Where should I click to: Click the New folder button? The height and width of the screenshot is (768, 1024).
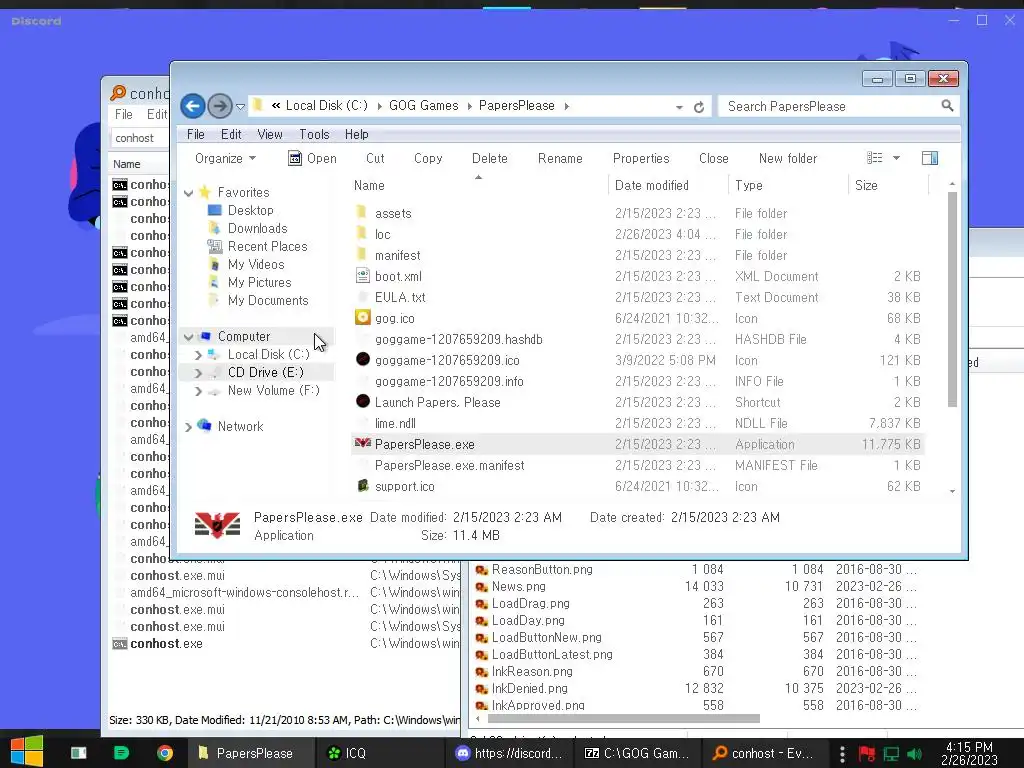(x=788, y=159)
